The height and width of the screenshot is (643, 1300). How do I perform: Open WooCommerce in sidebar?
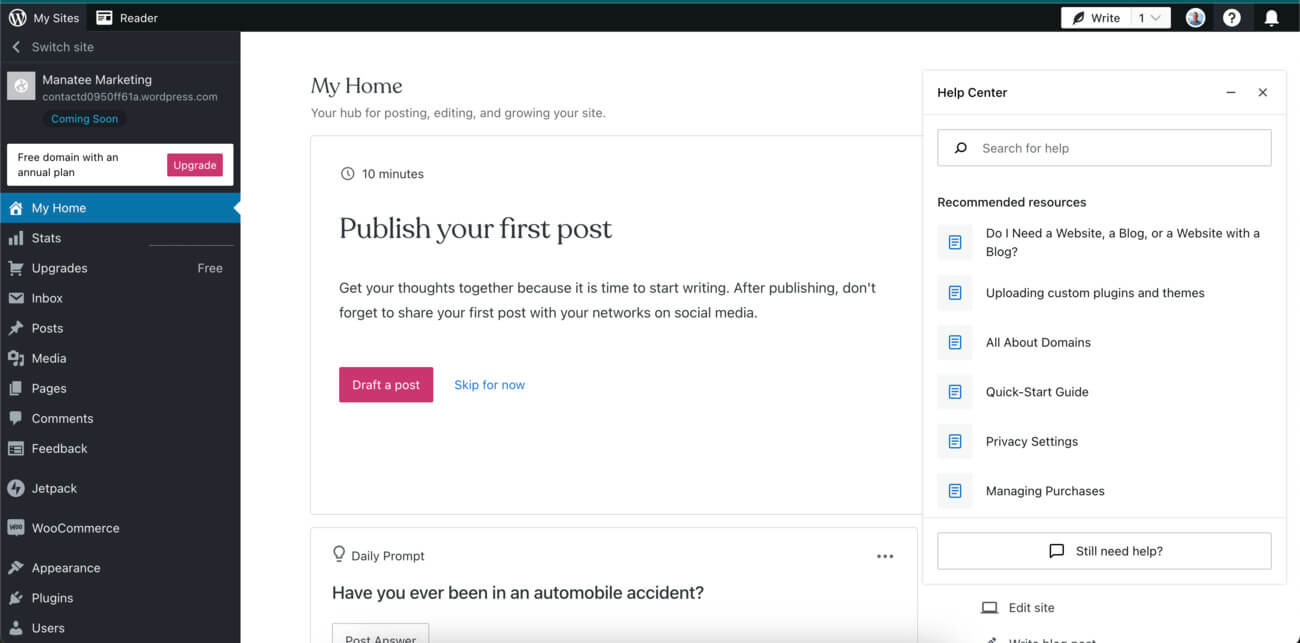[x=120, y=528]
